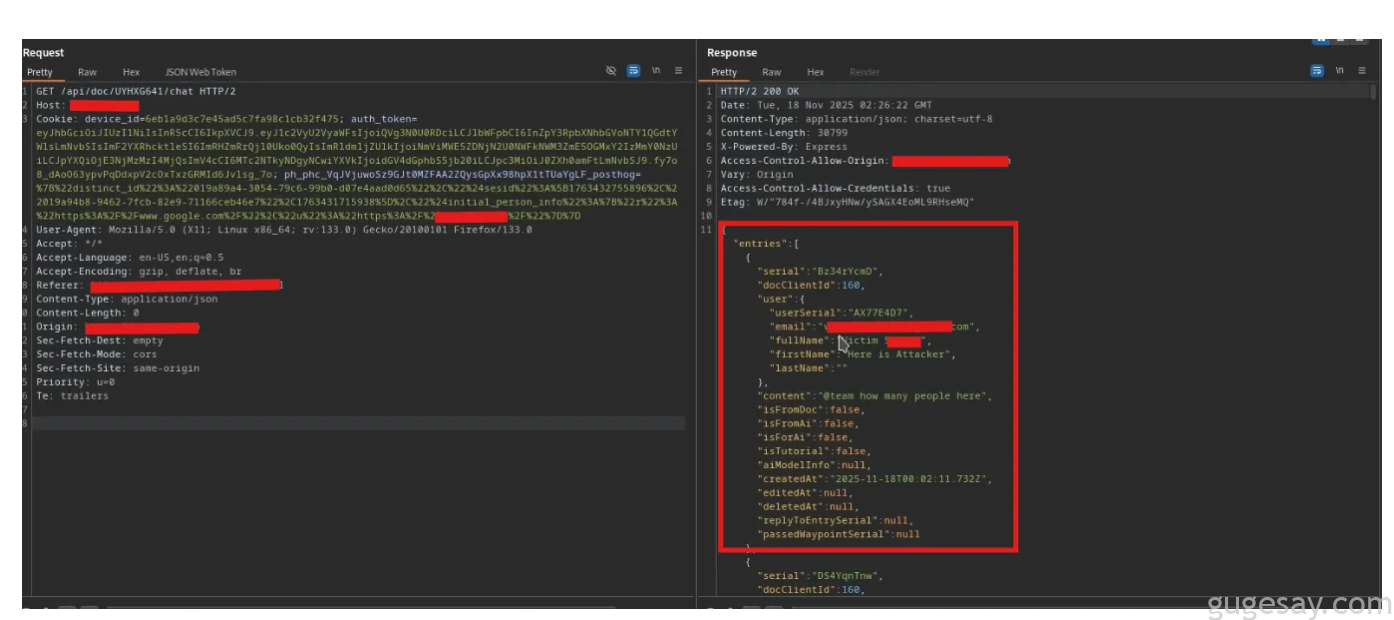Open Request panel hamburger options menu
The image size is (1394, 620).
(x=678, y=71)
